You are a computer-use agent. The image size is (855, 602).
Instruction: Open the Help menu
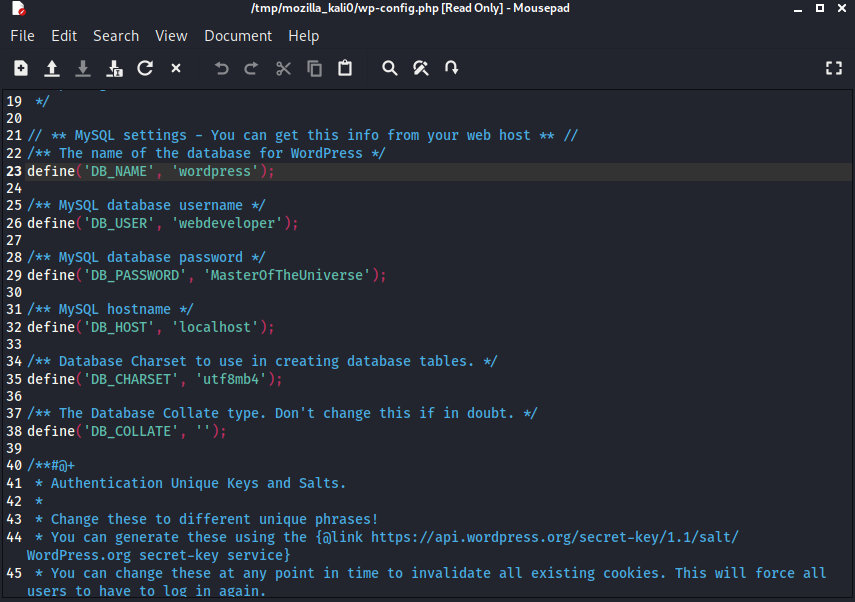tap(303, 36)
